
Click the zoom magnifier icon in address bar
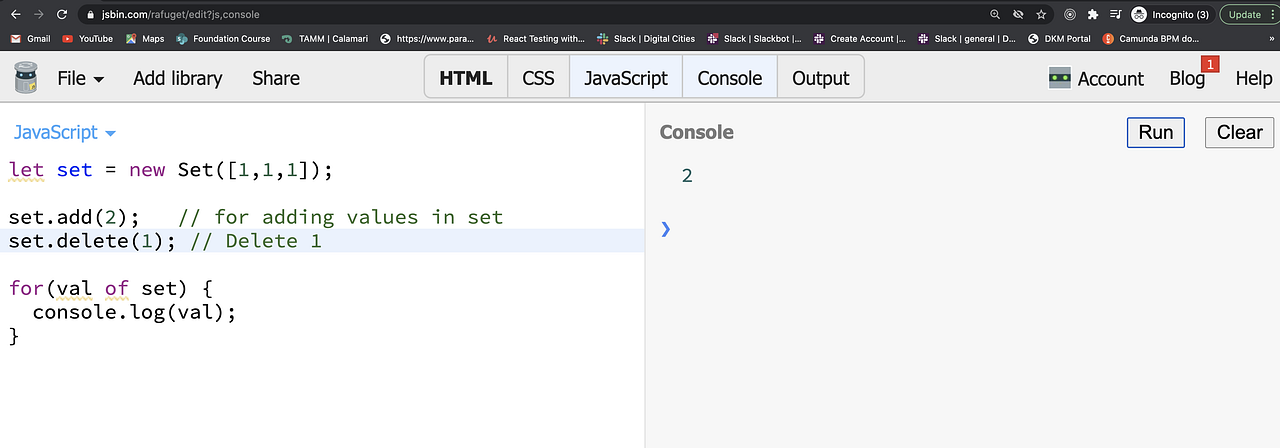(995, 15)
